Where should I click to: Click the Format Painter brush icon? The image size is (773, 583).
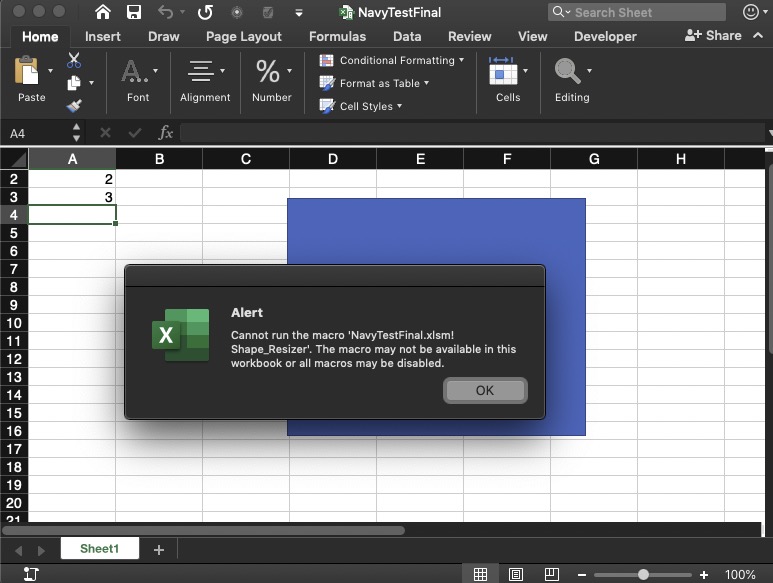[x=74, y=105]
